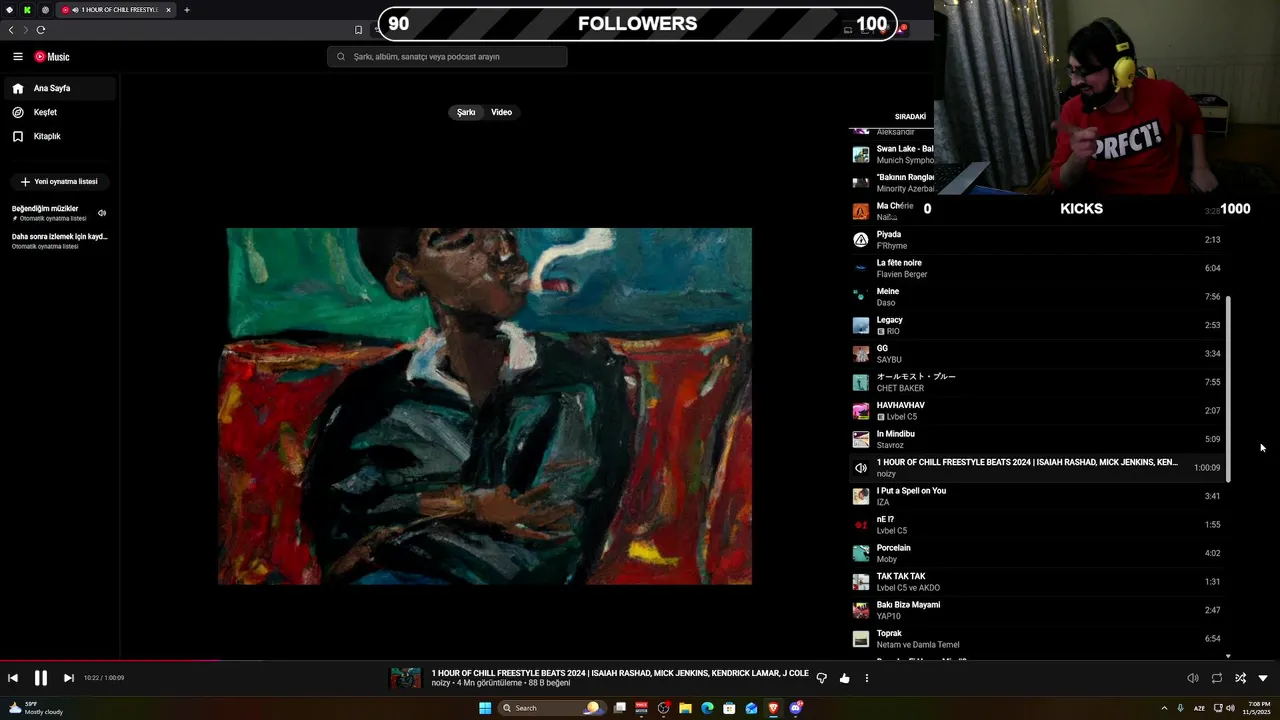
Task: Play I Put a Spell on You
Action: [1036, 496]
